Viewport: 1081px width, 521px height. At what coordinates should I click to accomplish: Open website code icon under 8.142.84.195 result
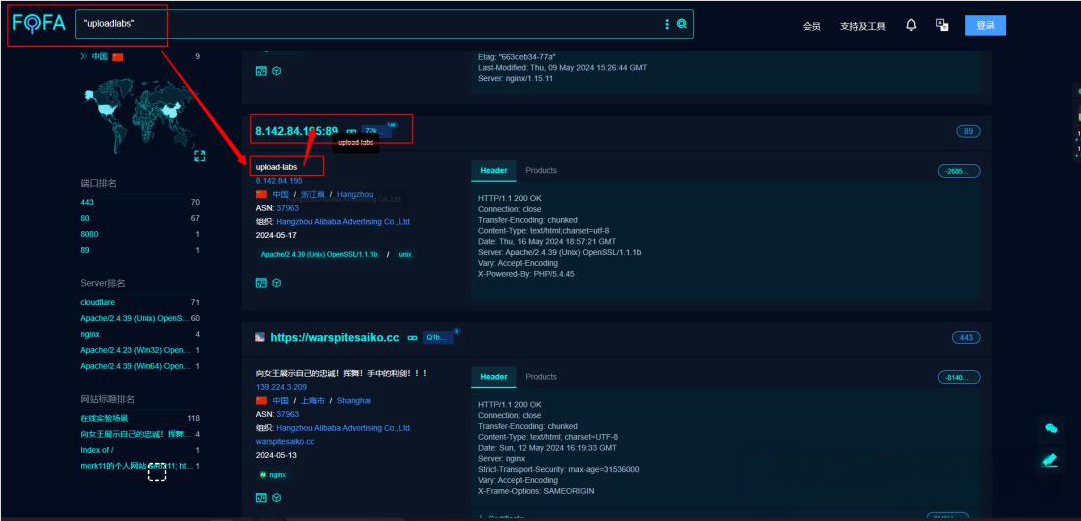[x=261, y=283]
